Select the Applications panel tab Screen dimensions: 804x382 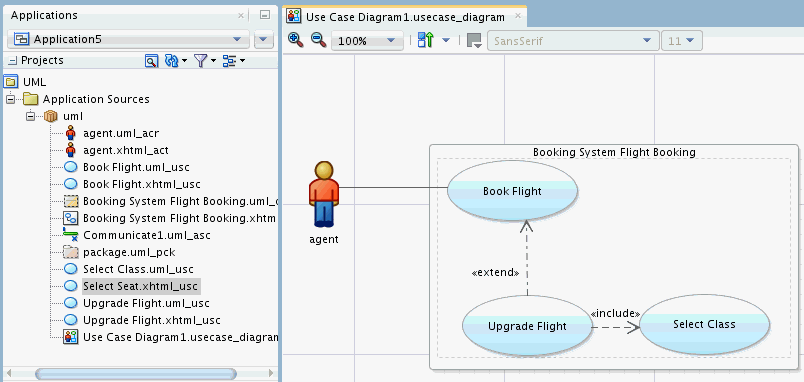[x=44, y=15]
